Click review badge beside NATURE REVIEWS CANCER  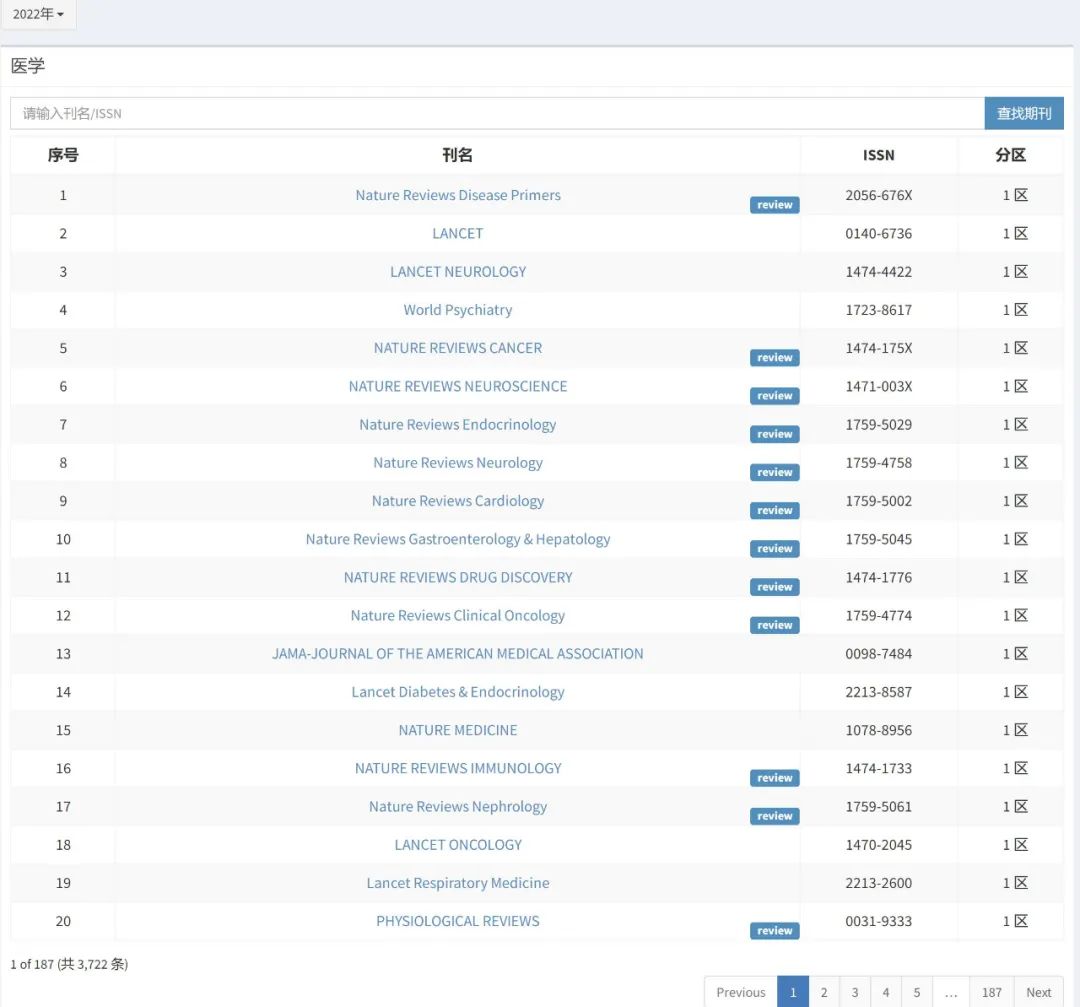[x=774, y=358]
